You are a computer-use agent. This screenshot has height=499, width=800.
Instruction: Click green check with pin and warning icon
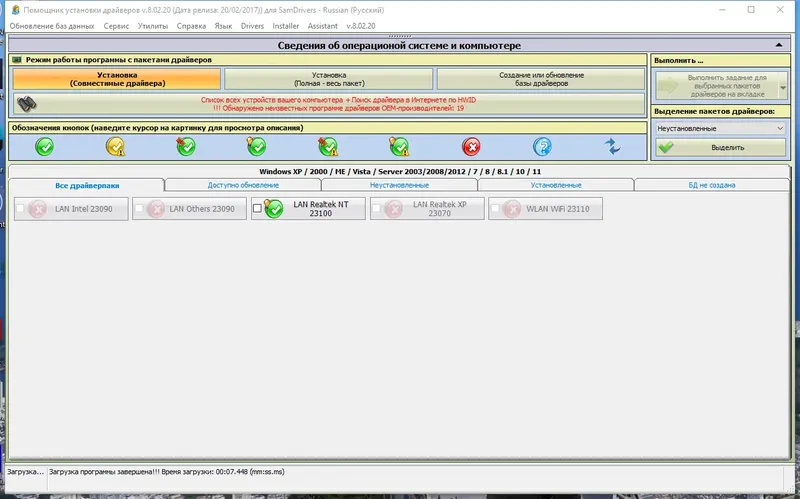[x=328, y=147]
